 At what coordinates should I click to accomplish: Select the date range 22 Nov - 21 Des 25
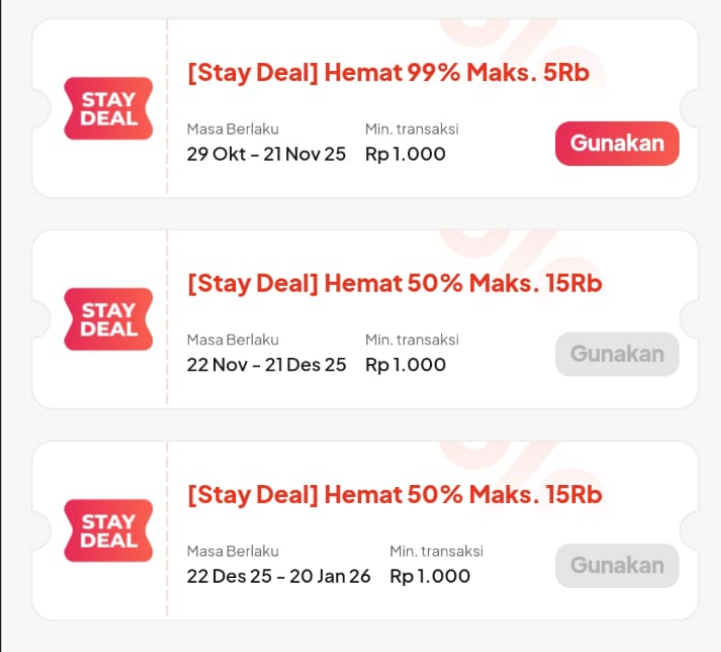pyautogui.click(x=266, y=365)
